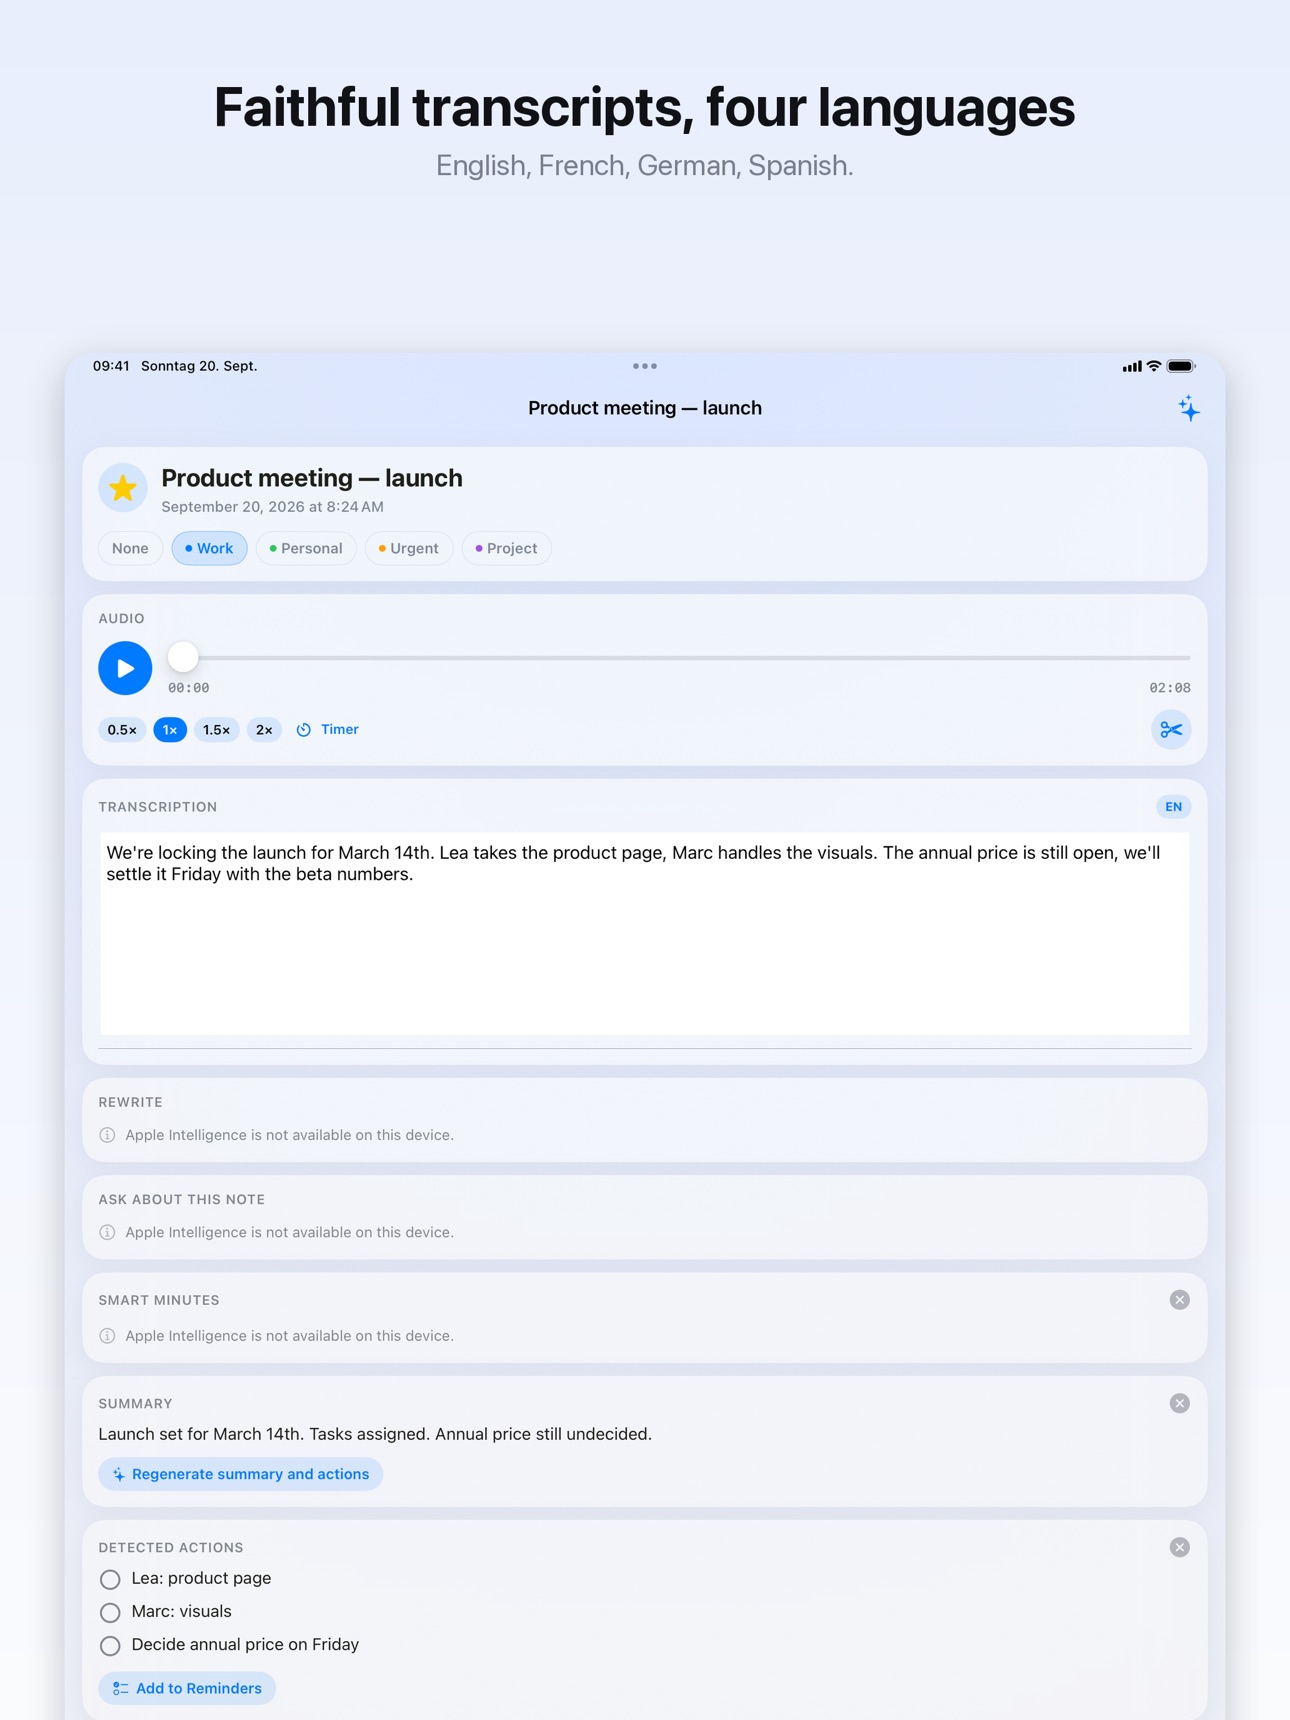Click the audio scrubber knob

[x=183, y=657]
